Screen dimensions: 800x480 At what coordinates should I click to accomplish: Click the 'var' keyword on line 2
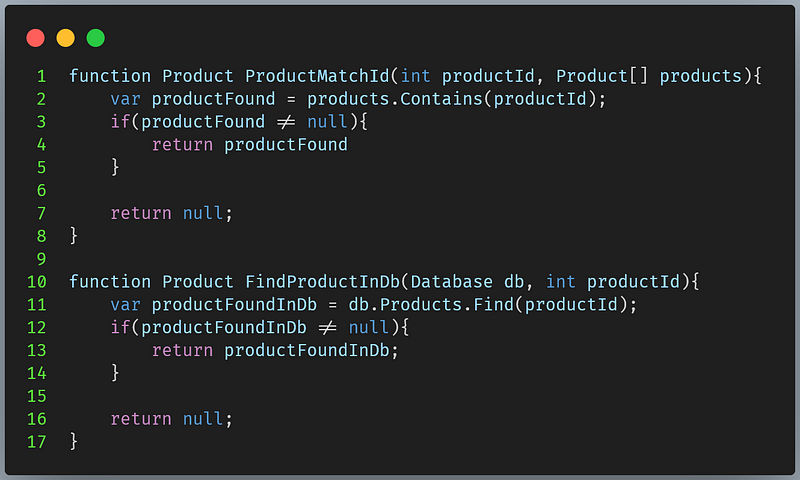pyautogui.click(x=126, y=99)
